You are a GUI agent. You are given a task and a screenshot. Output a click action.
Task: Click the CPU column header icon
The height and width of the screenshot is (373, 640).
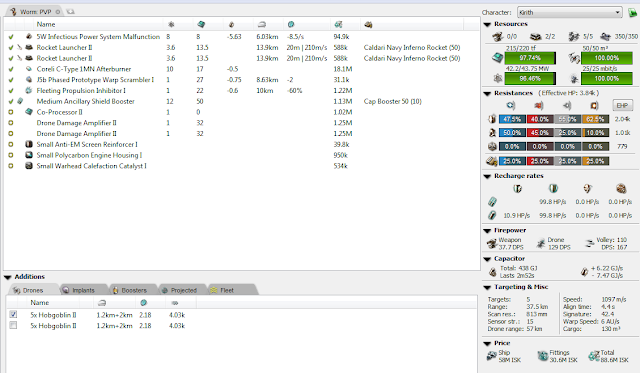pos(201,24)
